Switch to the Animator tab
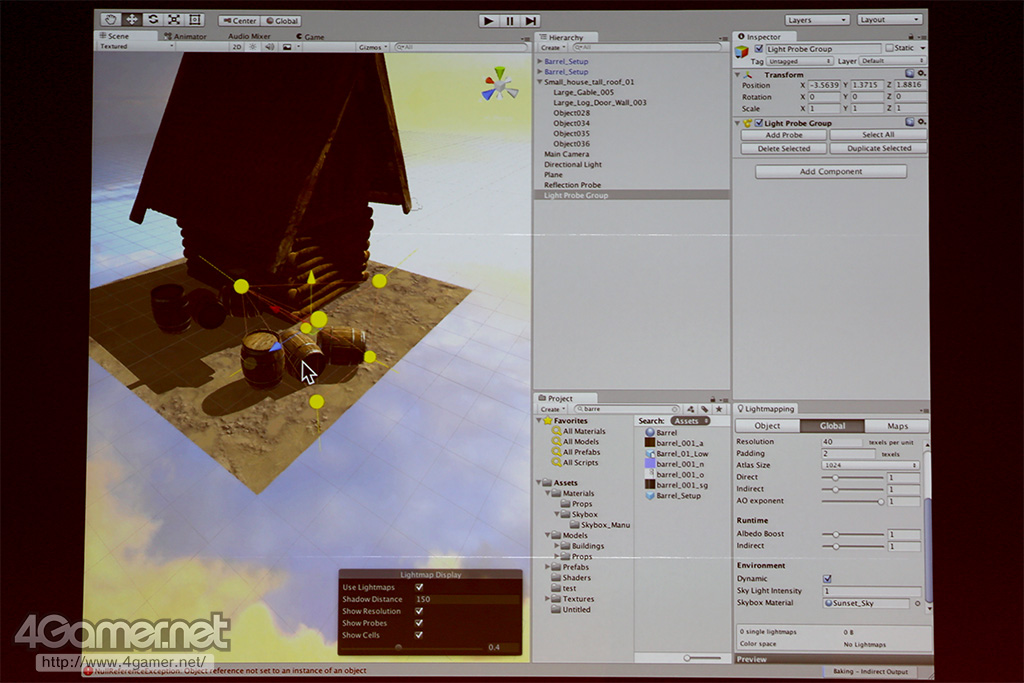The image size is (1024, 683). coord(185,37)
